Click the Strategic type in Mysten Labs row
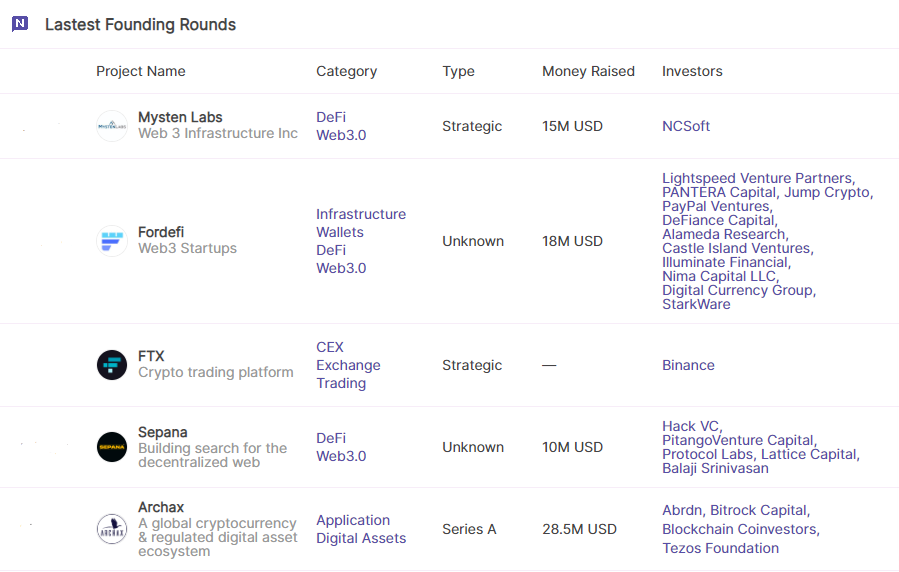Image resolution: width=899 pixels, height=572 pixels. tap(472, 126)
